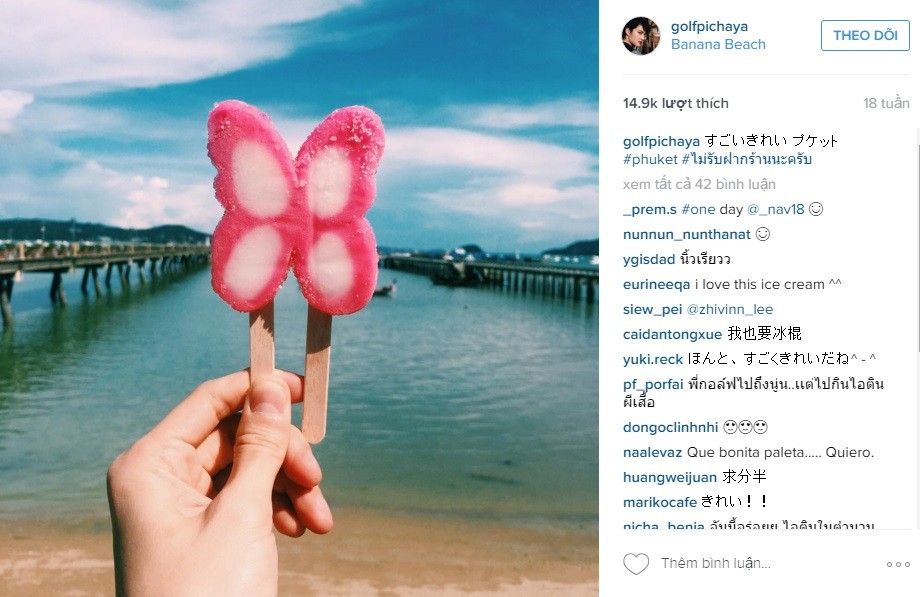
Task: Follow the account with THEO DÕI button
Action: 865,35
